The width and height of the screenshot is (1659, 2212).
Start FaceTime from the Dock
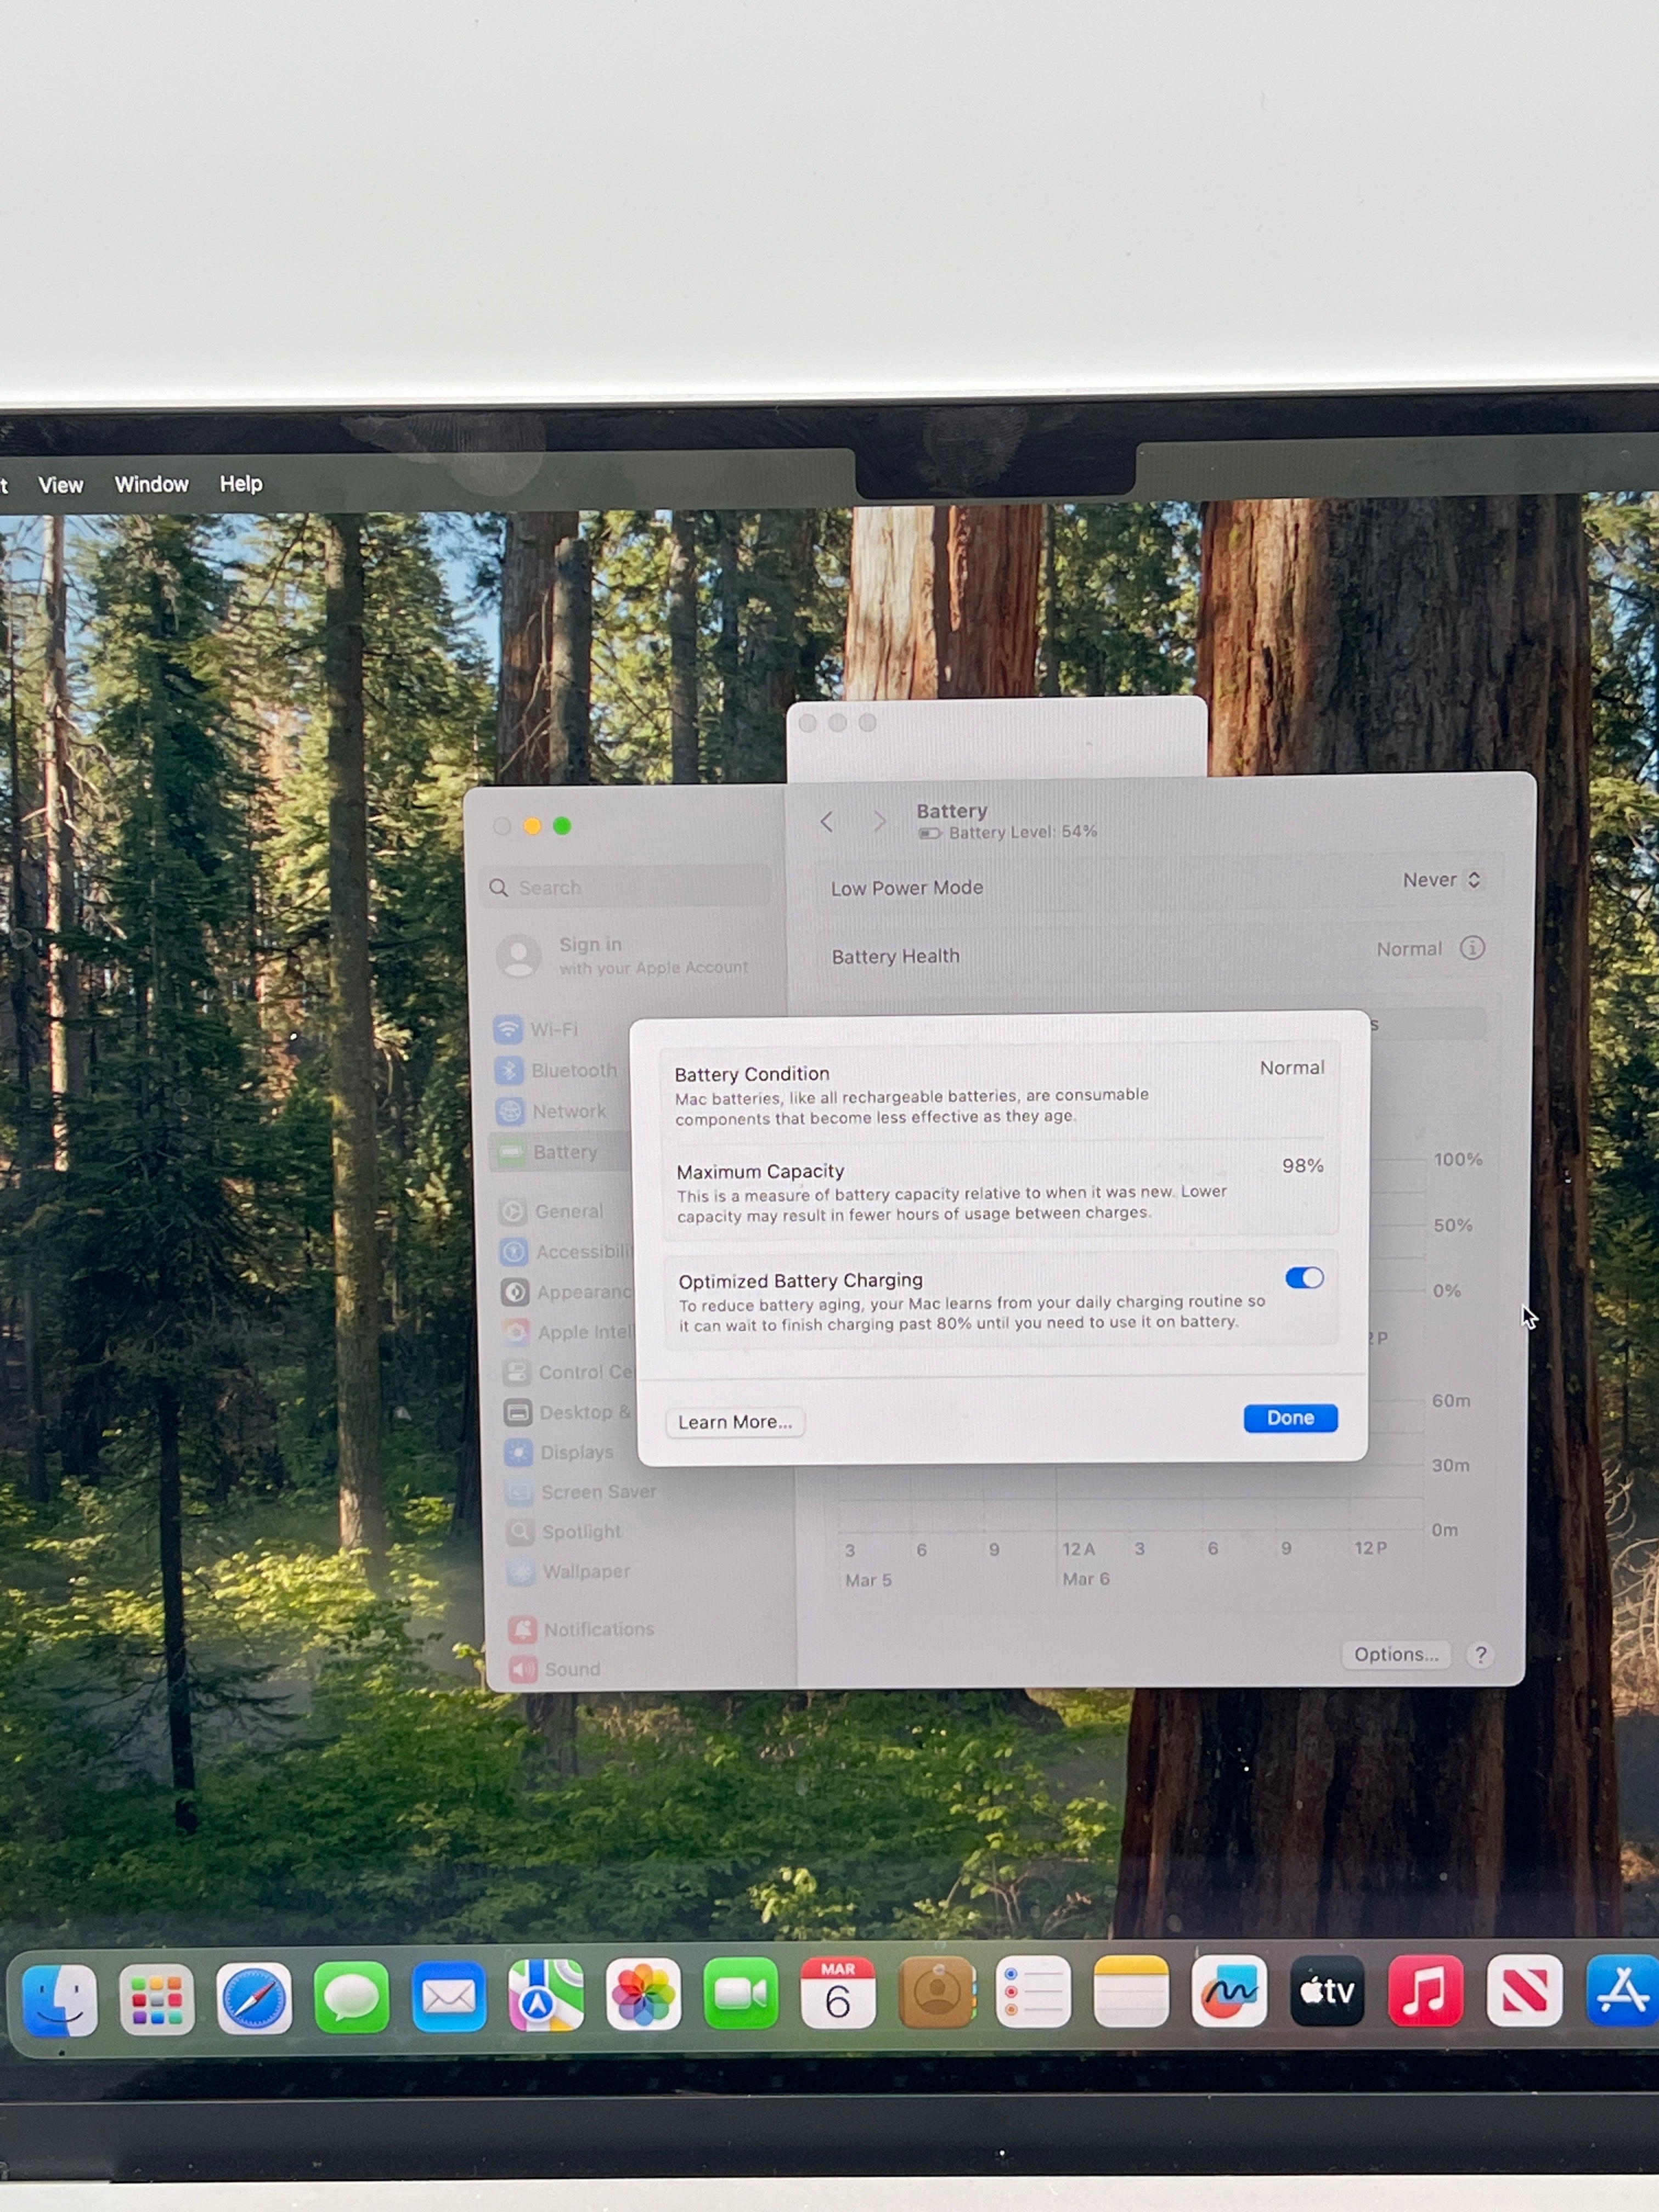741,1994
